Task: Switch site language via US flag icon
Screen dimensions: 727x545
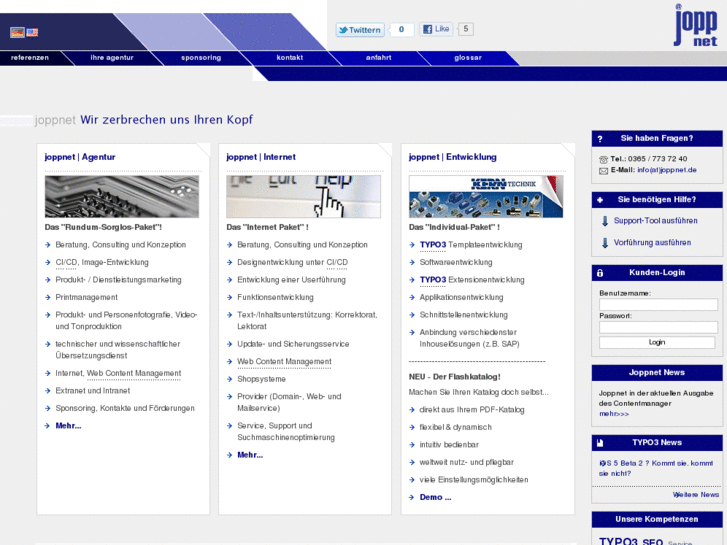Action: point(32,32)
